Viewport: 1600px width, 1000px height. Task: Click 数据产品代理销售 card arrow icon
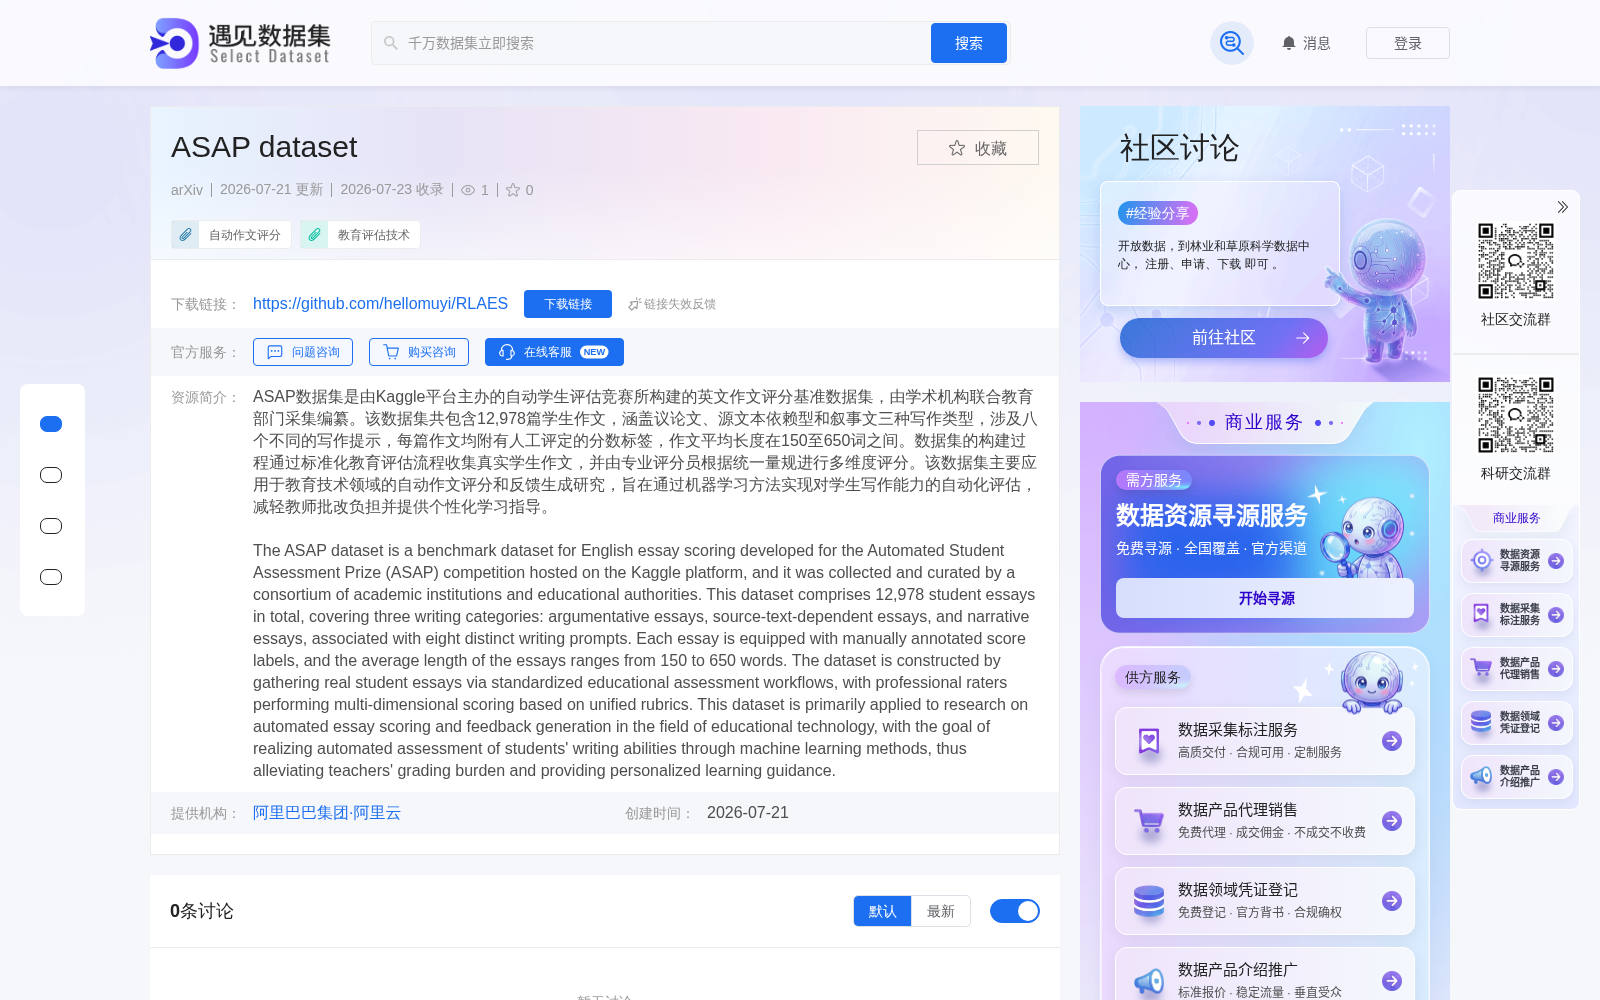tap(1392, 821)
